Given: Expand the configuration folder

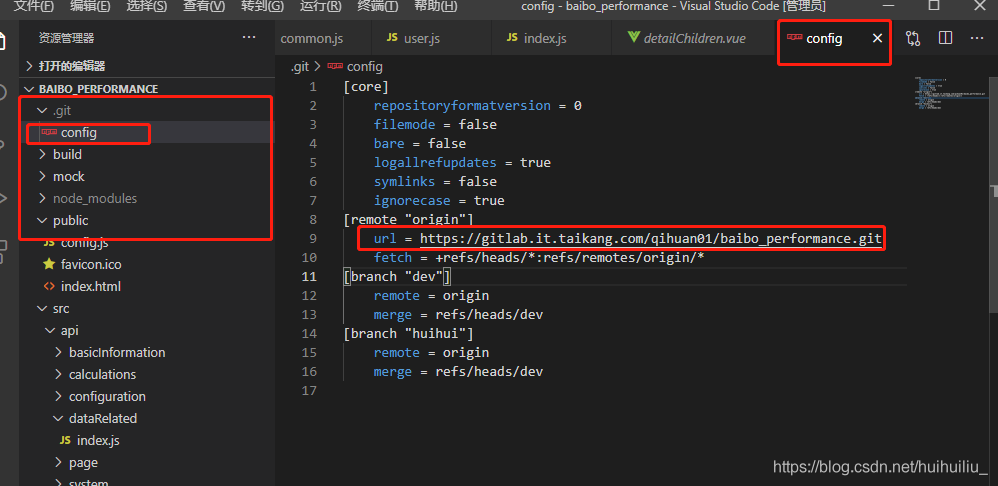Looking at the screenshot, I should point(148,396).
